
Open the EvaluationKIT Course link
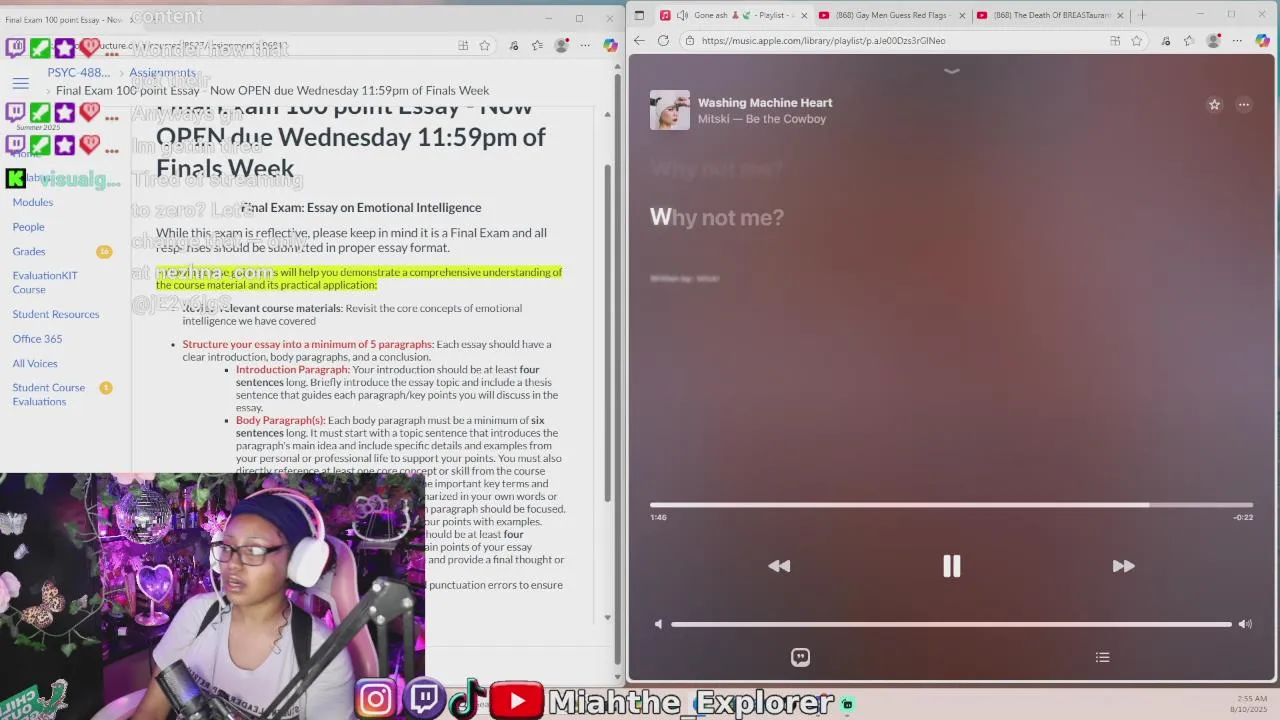point(45,283)
